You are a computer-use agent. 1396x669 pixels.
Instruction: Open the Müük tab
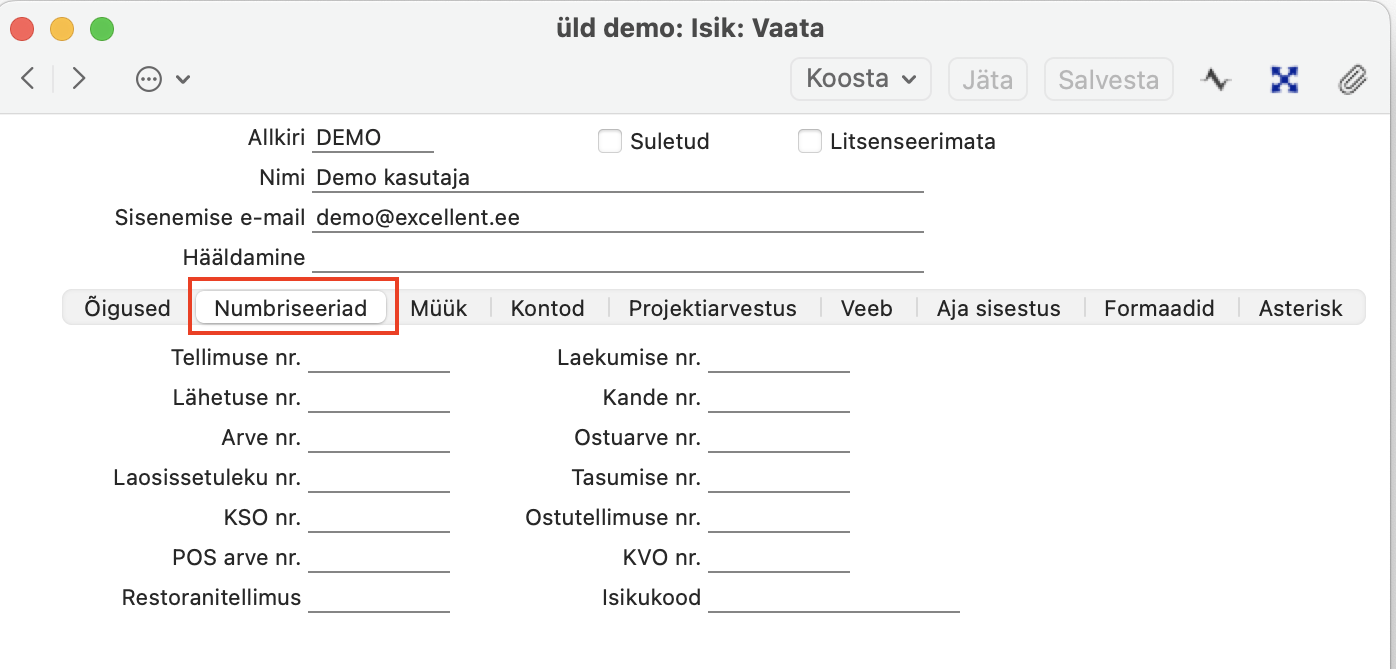[438, 308]
